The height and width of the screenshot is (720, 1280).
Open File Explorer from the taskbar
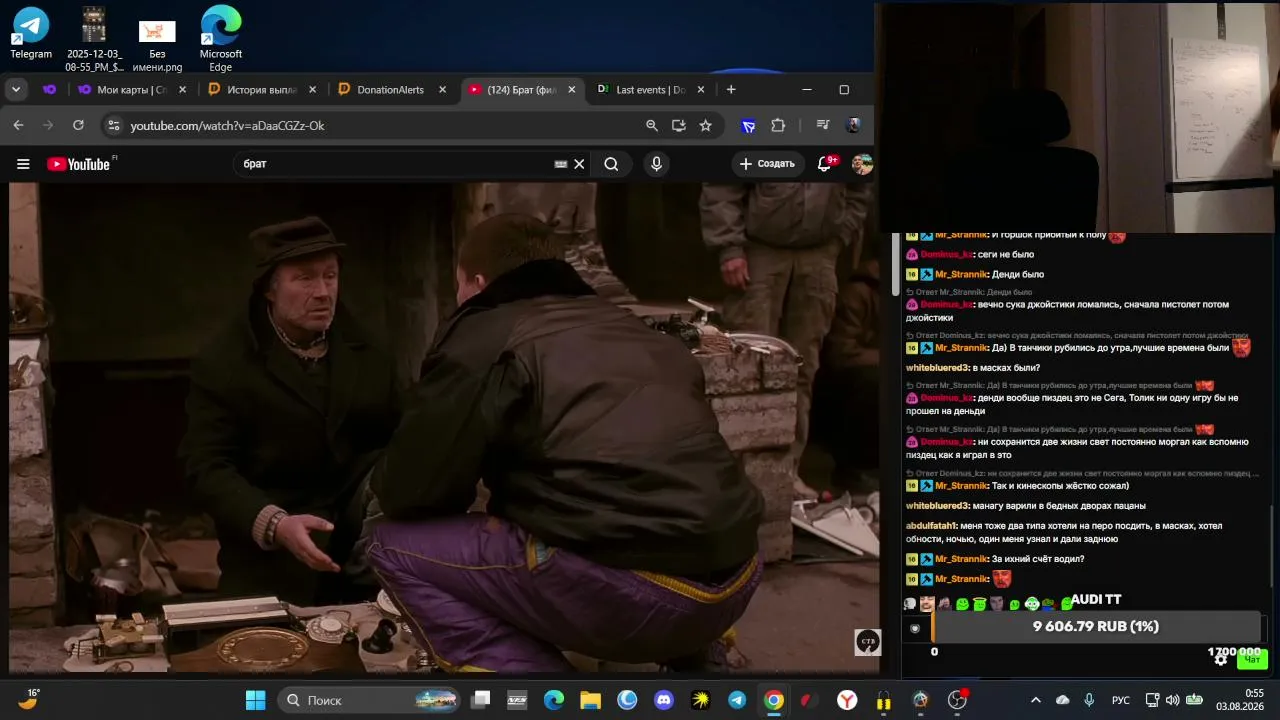coord(590,700)
